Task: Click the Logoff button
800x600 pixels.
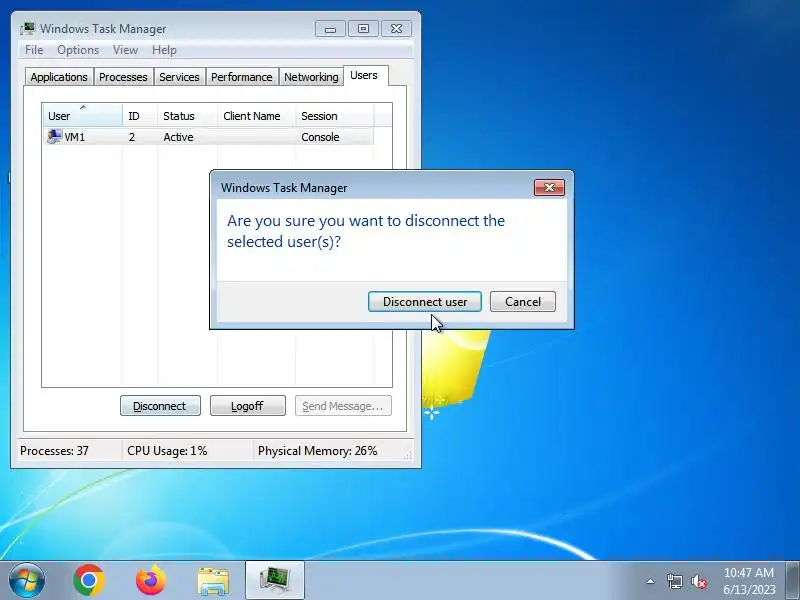Action: [248, 406]
